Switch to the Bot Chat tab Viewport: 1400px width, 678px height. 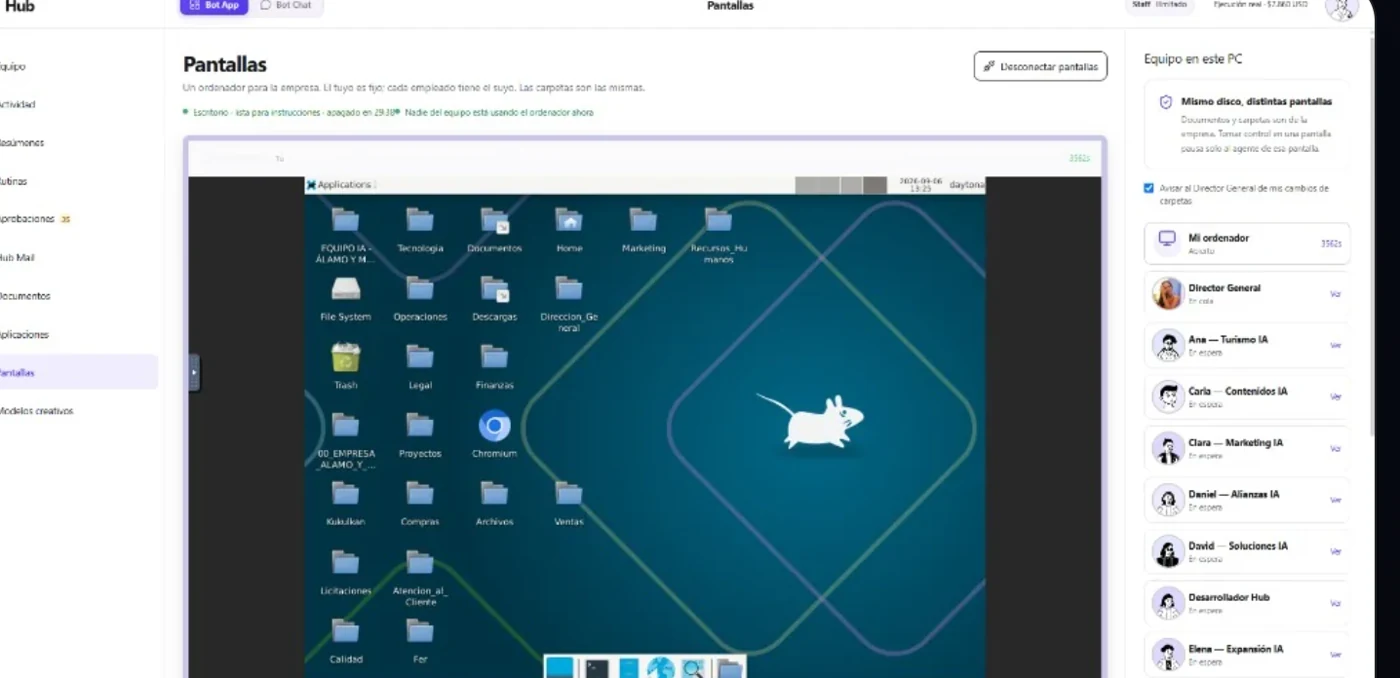point(286,6)
